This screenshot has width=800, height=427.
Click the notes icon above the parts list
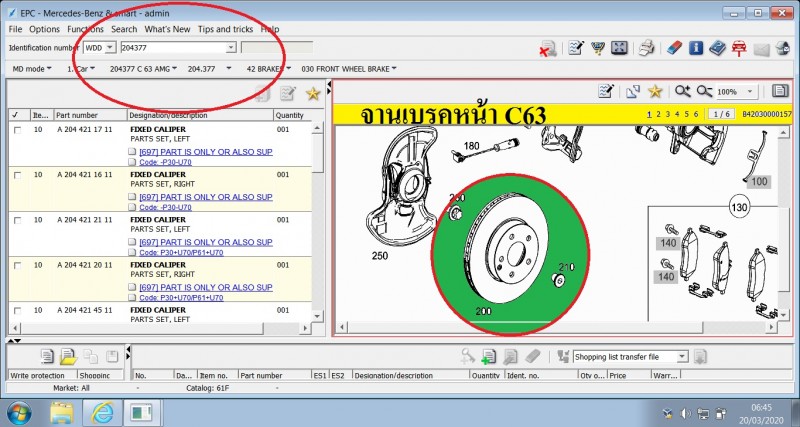[x=288, y=93]
